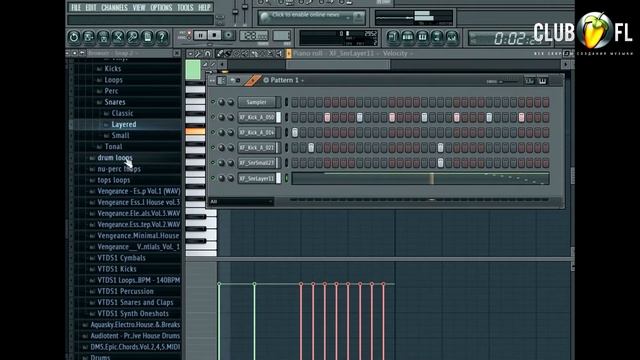Open the XF_Kick_A_050 channel button
This screenshot has width=640, height=360.
click(x=257, y=118)
